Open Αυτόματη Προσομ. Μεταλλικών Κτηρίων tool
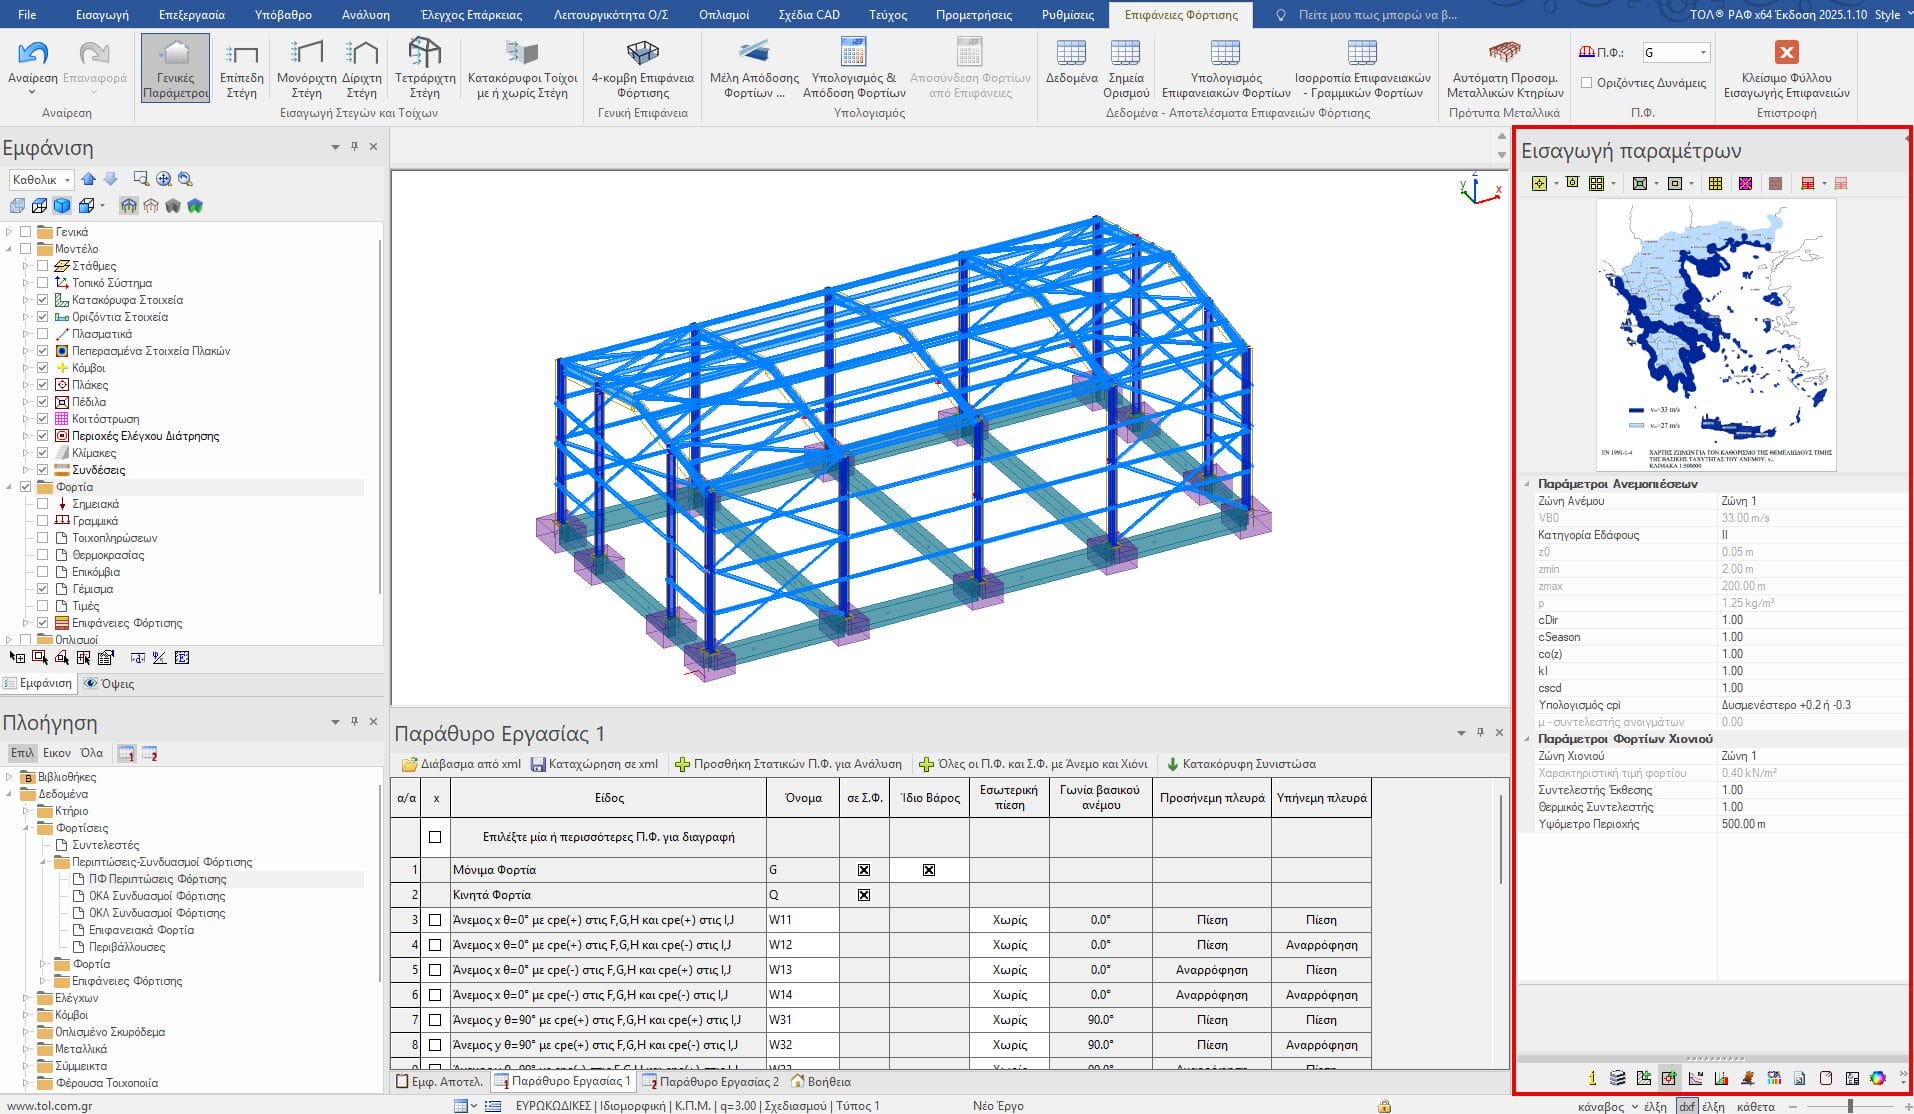 [1504, 68]
